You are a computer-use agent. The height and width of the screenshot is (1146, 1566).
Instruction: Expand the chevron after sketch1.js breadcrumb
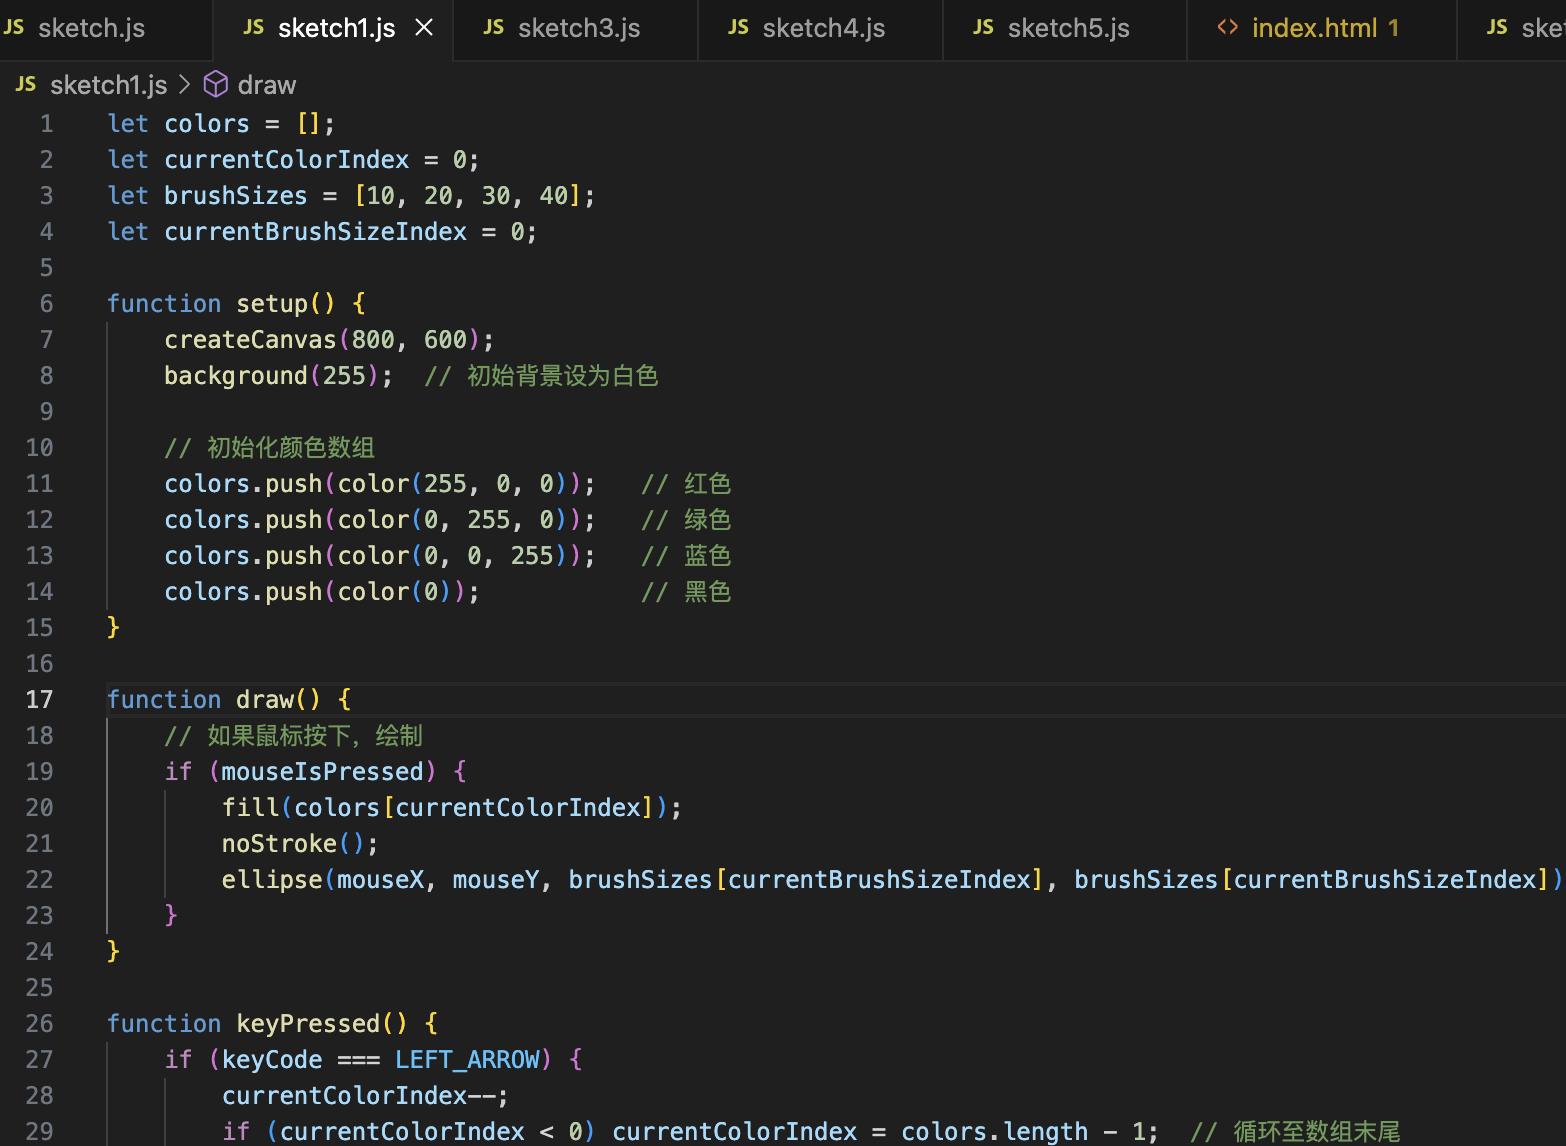(x=185, y=84)
